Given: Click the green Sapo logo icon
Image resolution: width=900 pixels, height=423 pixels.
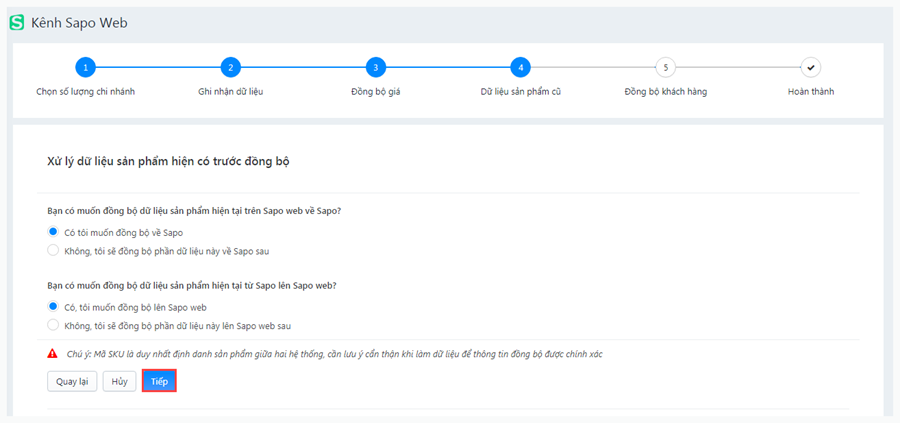Looking at the screenshot, I should coord(17,23).
